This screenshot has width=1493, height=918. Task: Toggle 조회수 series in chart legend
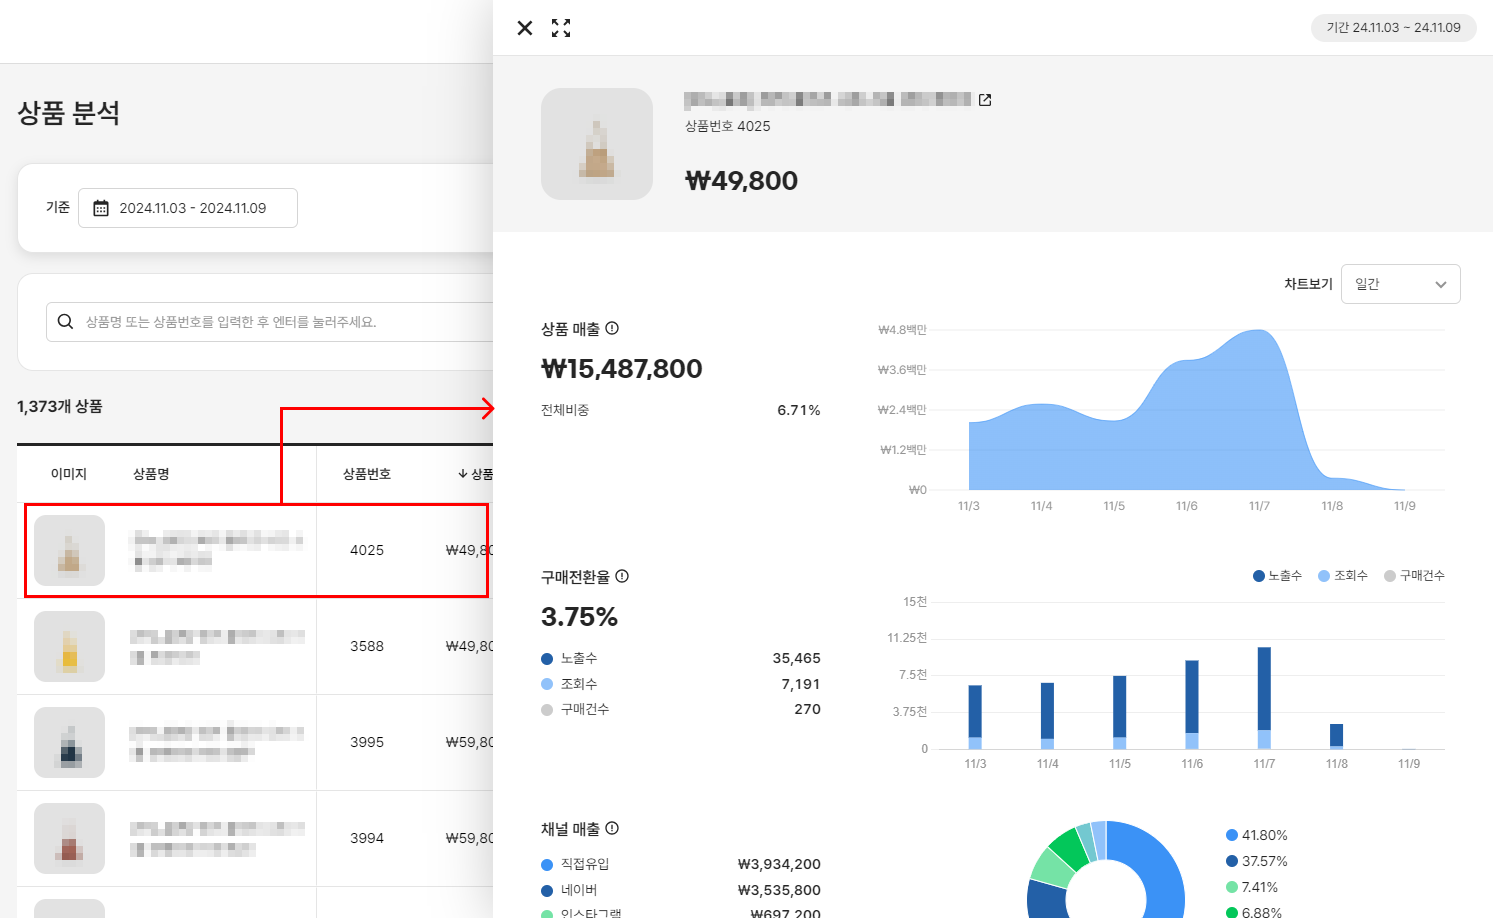pos(1343,576)
